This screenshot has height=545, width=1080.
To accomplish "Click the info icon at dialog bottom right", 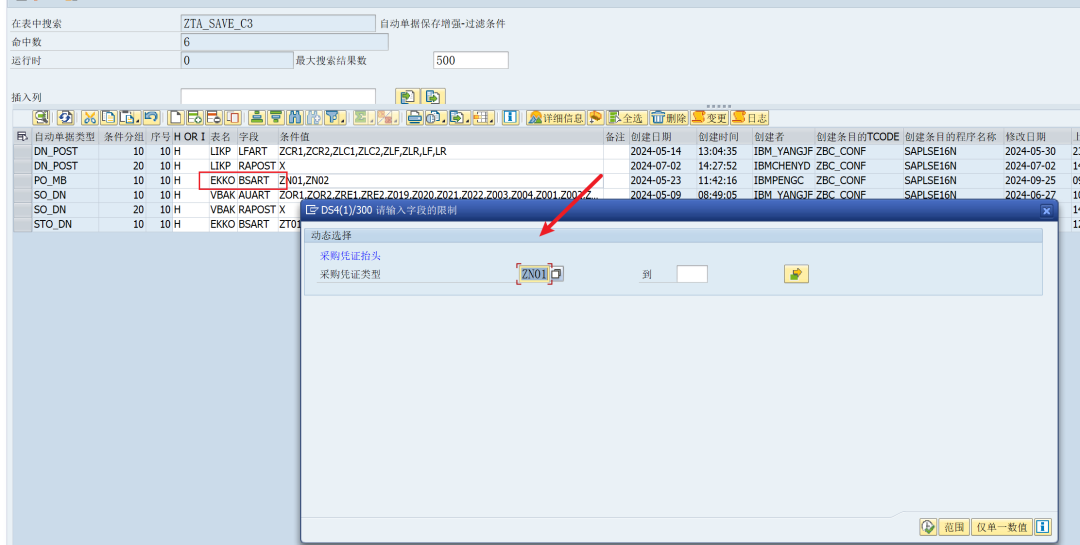I will [1043, 527].
